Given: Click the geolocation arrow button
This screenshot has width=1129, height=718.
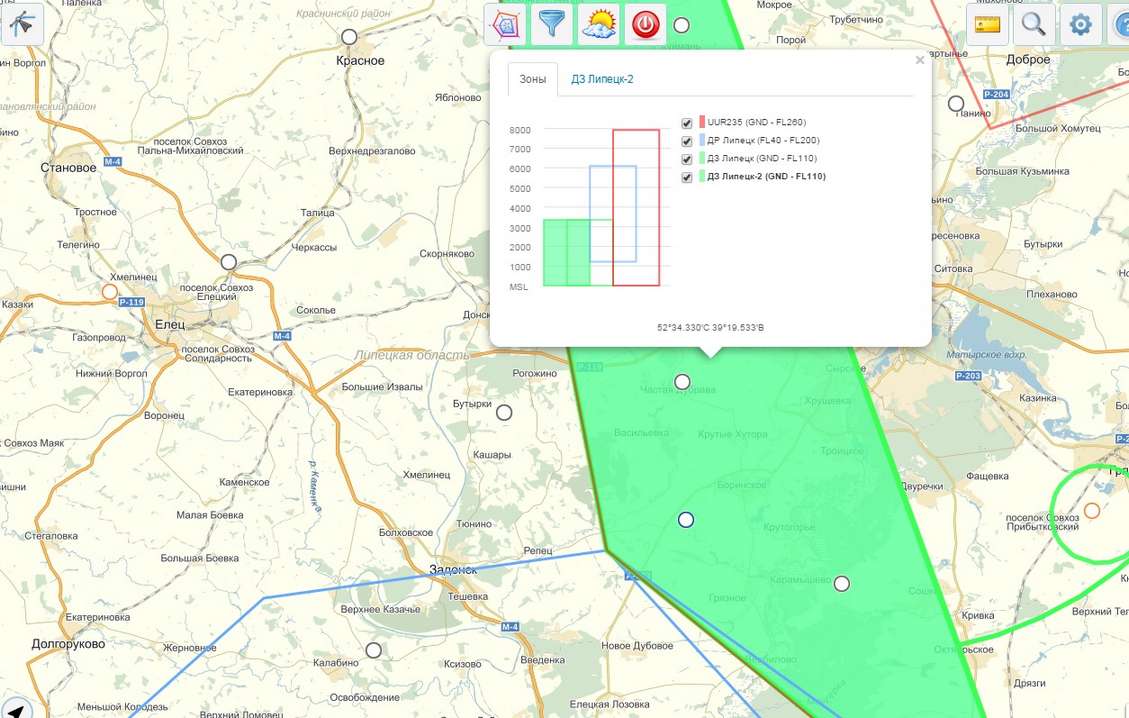Looking at the screenshot, I should click(17, 708).
